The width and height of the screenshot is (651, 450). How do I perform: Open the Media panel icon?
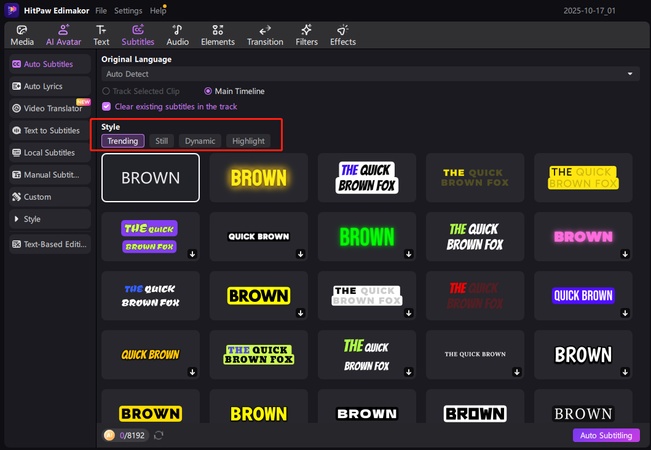[22, 30]
